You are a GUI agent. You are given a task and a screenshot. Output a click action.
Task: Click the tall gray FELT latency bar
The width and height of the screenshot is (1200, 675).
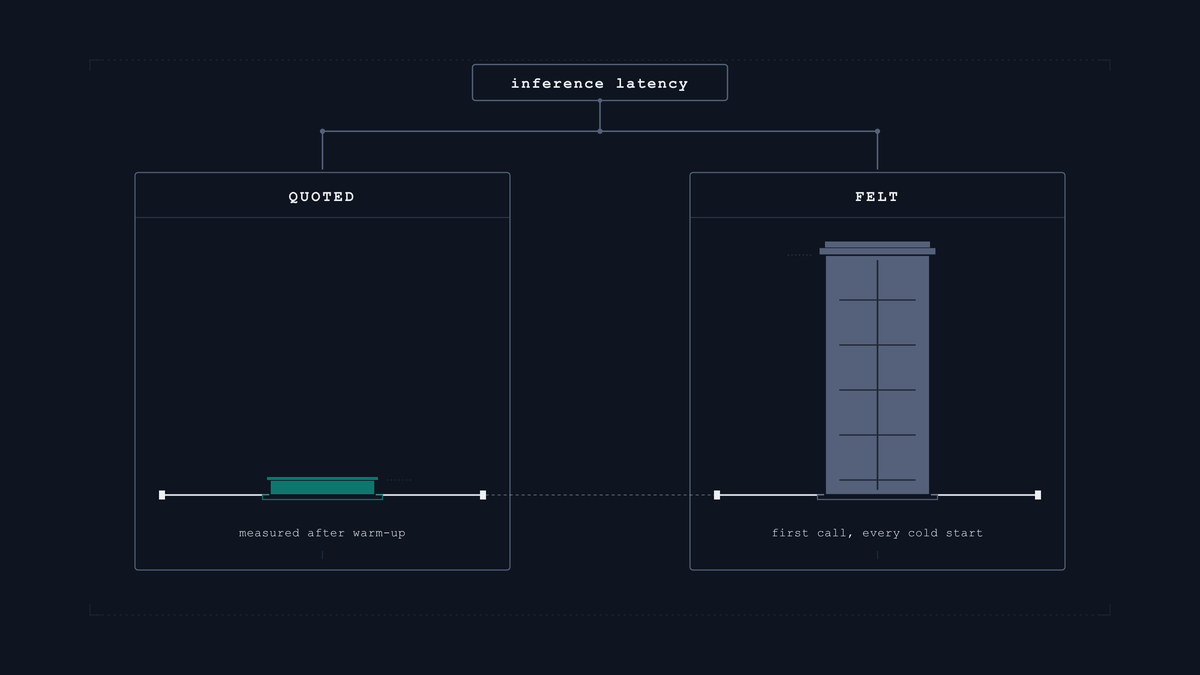tap(877, 374)
